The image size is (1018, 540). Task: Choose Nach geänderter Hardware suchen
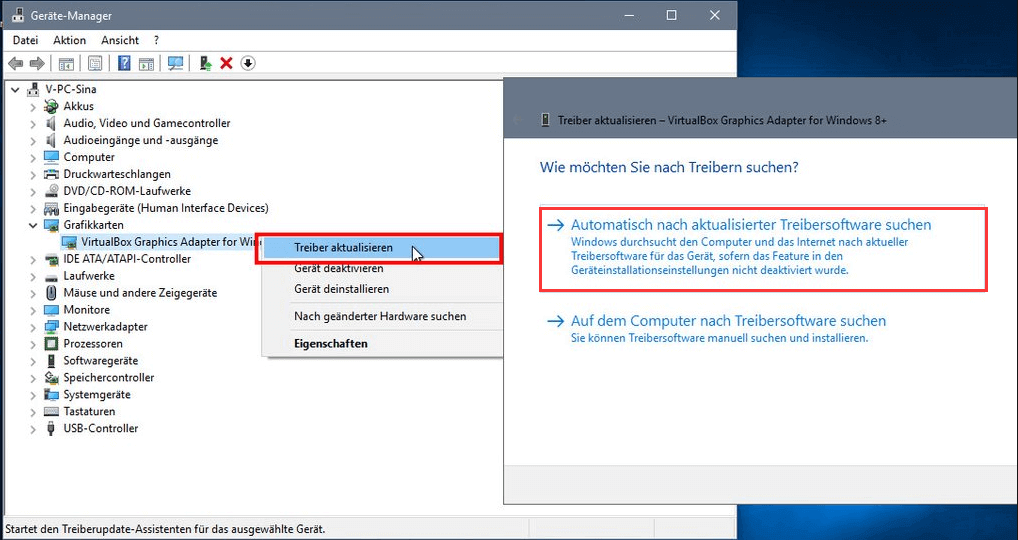pos(382,316)
